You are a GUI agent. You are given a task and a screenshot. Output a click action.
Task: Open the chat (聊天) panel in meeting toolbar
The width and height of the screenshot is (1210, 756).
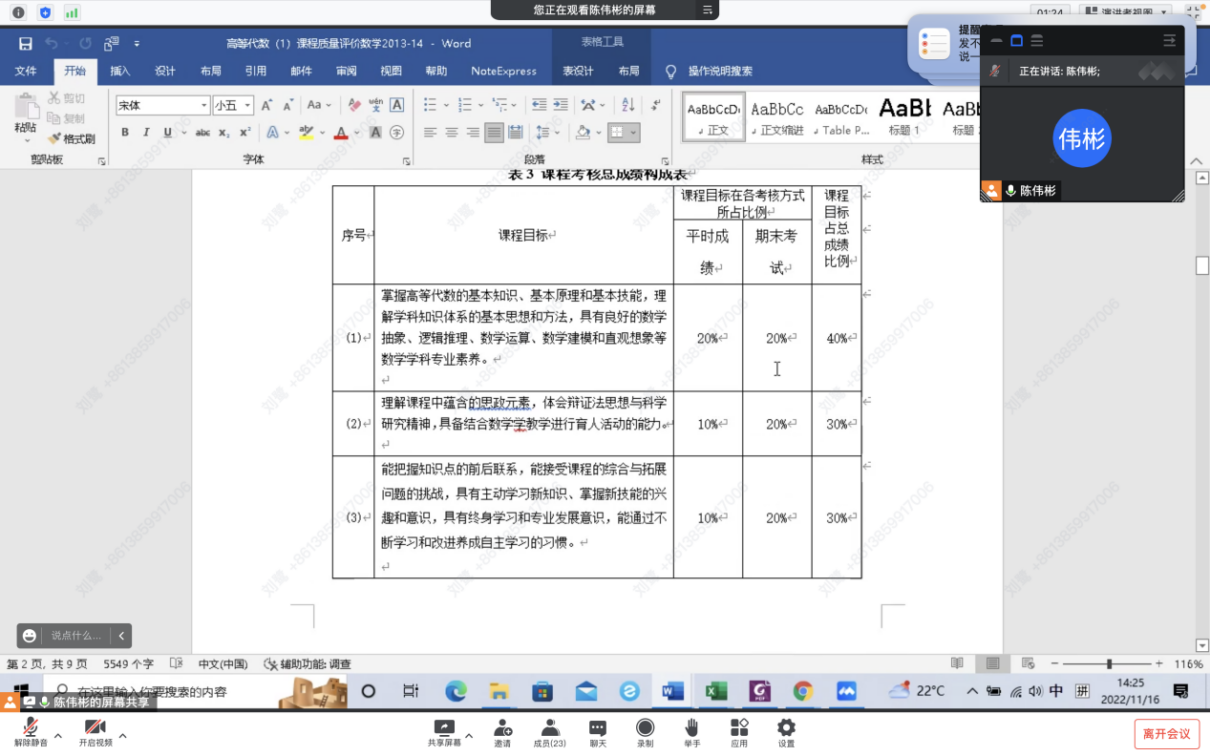597,732
